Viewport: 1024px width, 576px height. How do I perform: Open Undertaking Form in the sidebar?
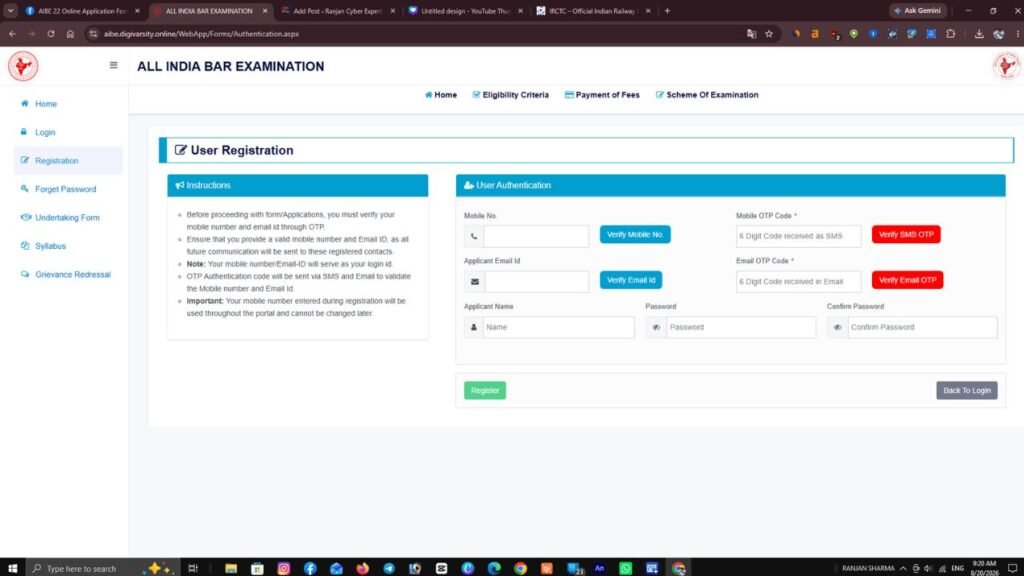(67, 217)
